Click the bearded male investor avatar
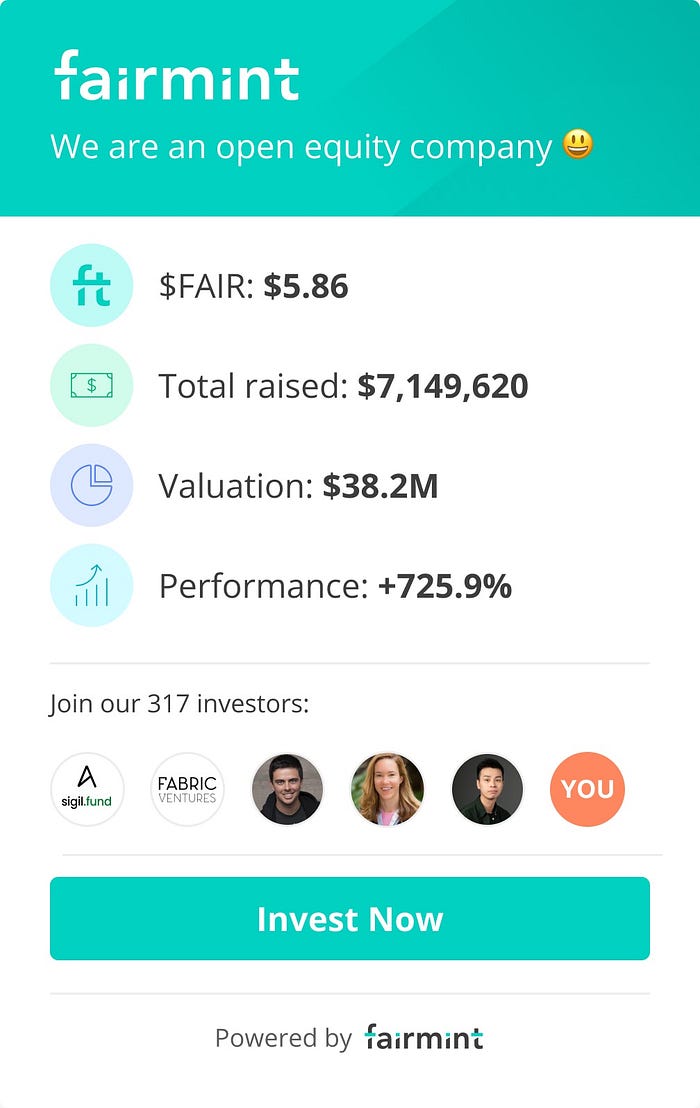The width and height of the screenshot is (700, 1108). tap(287, 789)
